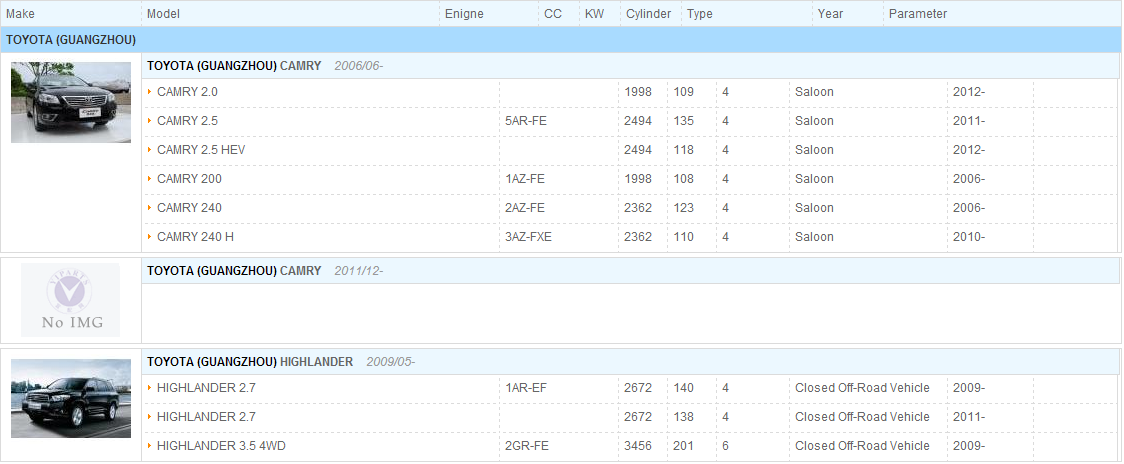Click the black Camry car thumbnail
Screen dimensions: 1124x464
pyautogui.click(x=71, y=103)
